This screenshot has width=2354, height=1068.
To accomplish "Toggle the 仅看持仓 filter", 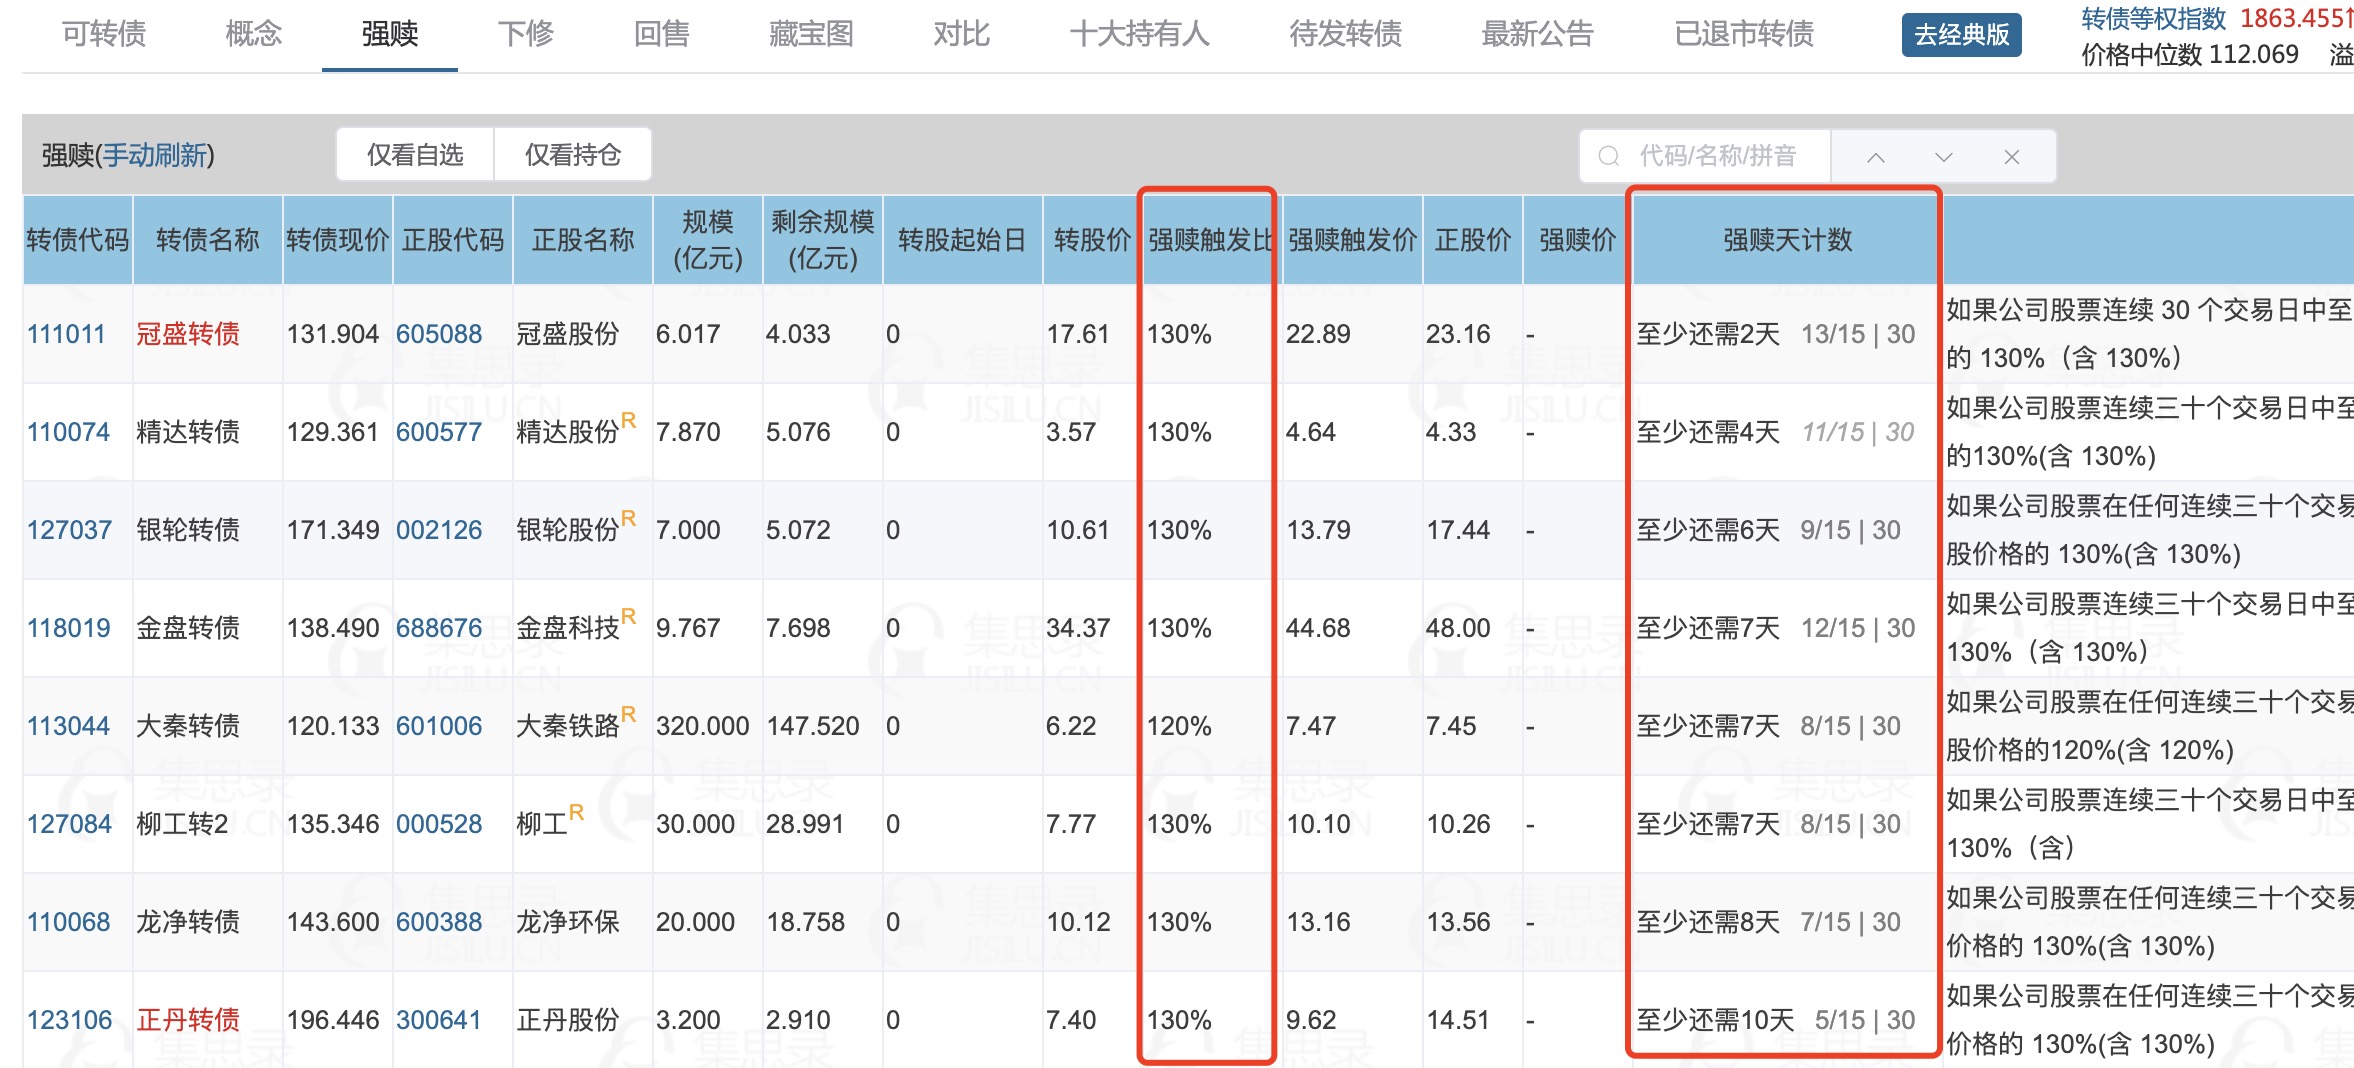I will [573, 155].
